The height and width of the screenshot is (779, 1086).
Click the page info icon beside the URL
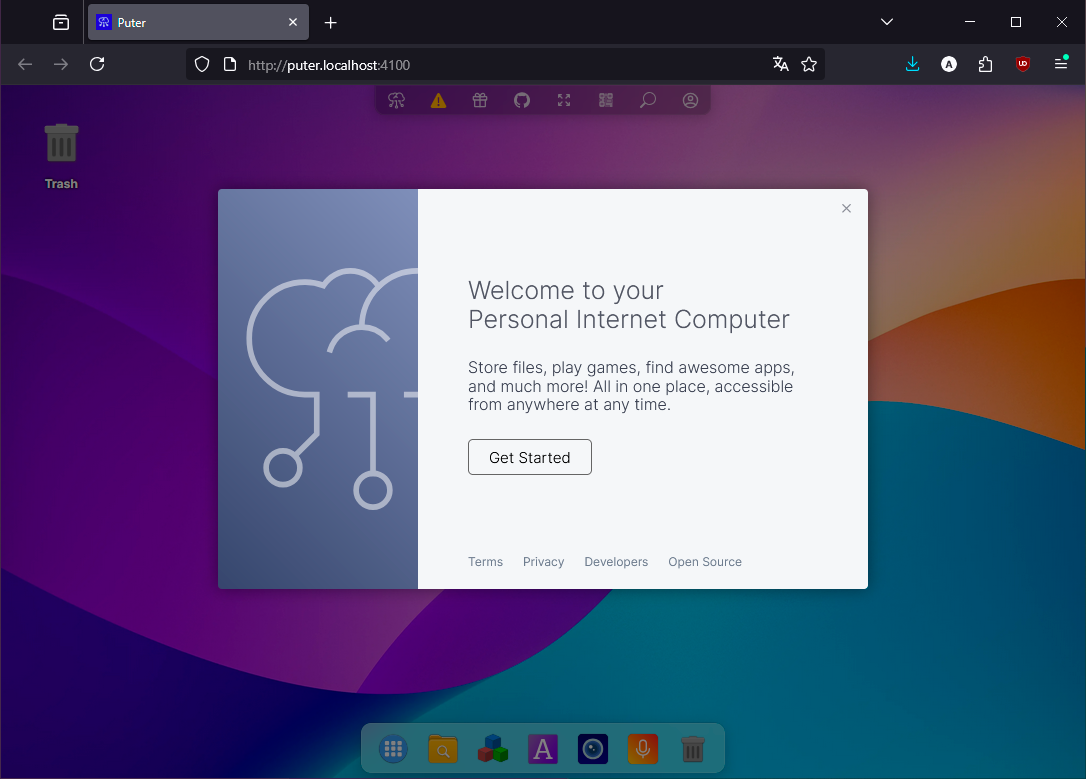pyautogui.click(x=230, y=64)
